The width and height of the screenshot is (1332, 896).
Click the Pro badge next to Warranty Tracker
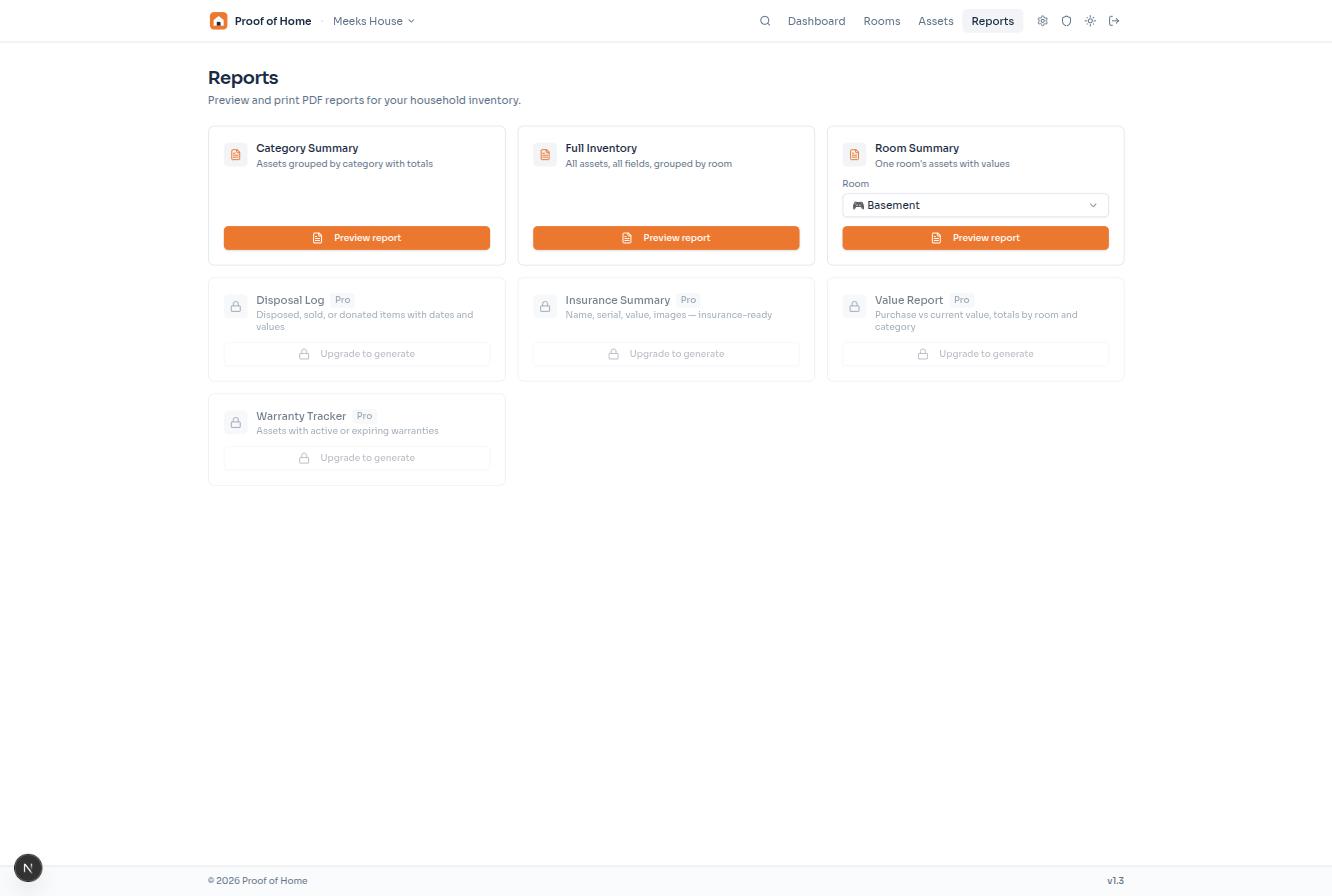coord(364,416)
